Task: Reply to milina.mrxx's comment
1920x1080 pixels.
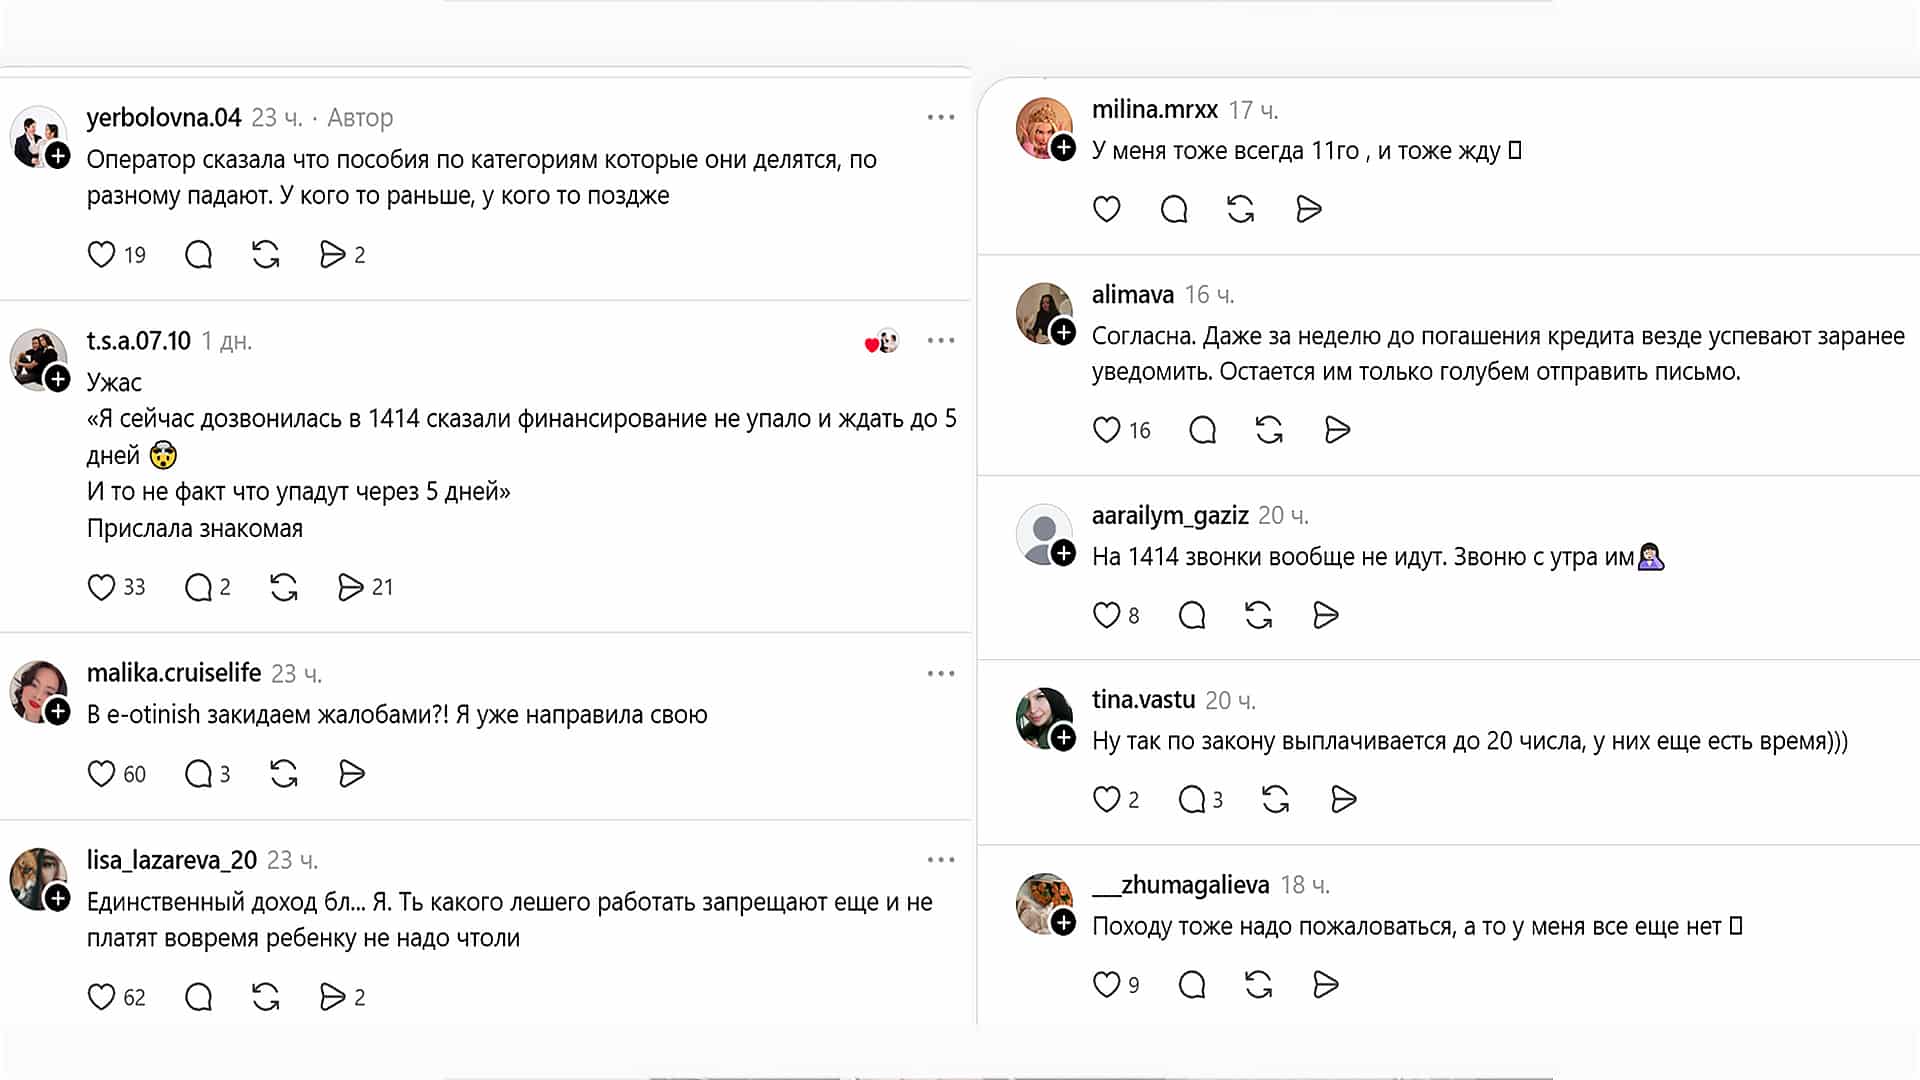Action: (x=1174, y=209)
